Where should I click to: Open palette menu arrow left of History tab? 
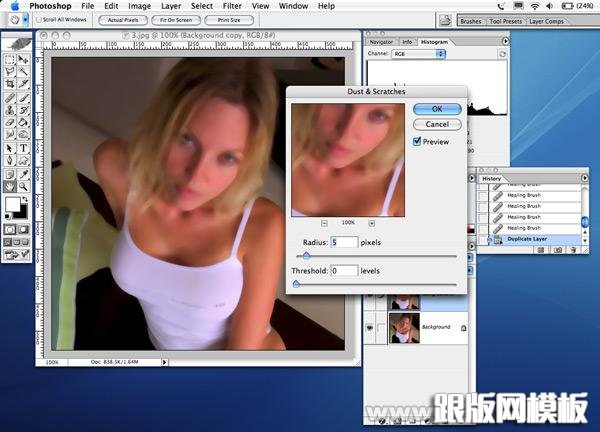(471, 178)
